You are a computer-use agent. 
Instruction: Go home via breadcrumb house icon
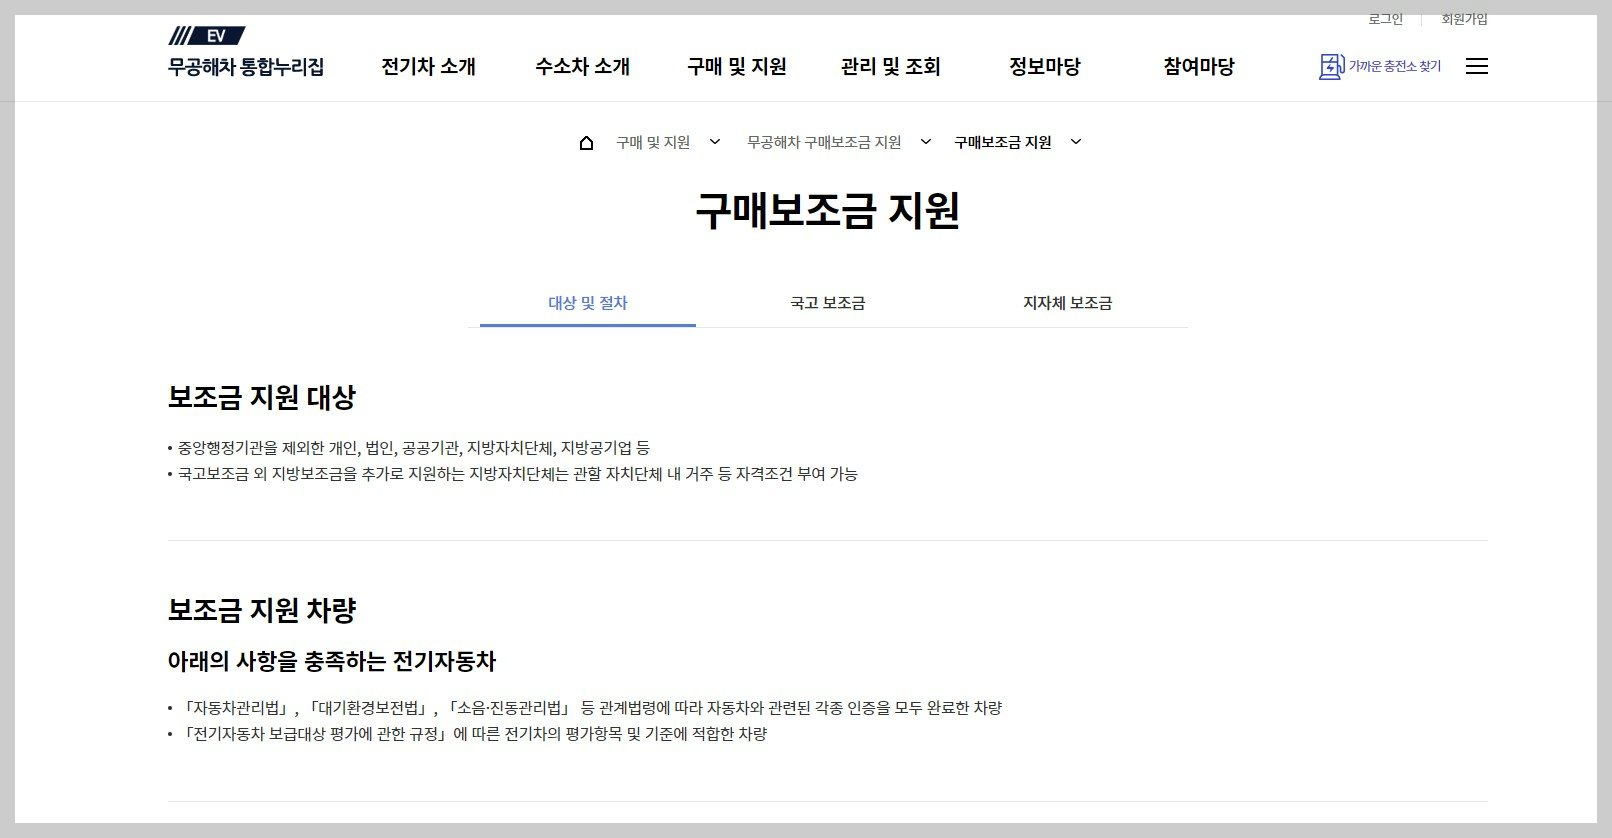click(586, 143)
